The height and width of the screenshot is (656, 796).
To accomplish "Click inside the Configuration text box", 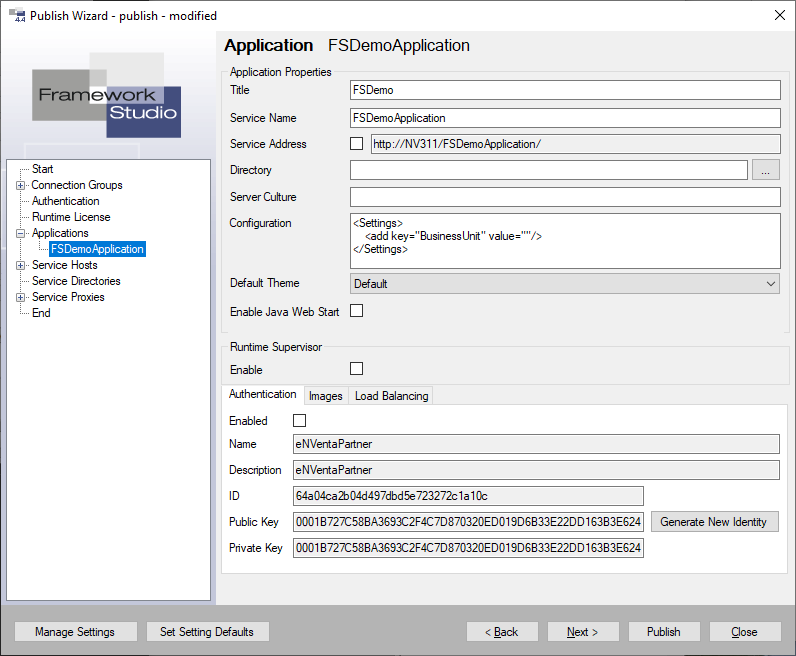I will [565, 241].
